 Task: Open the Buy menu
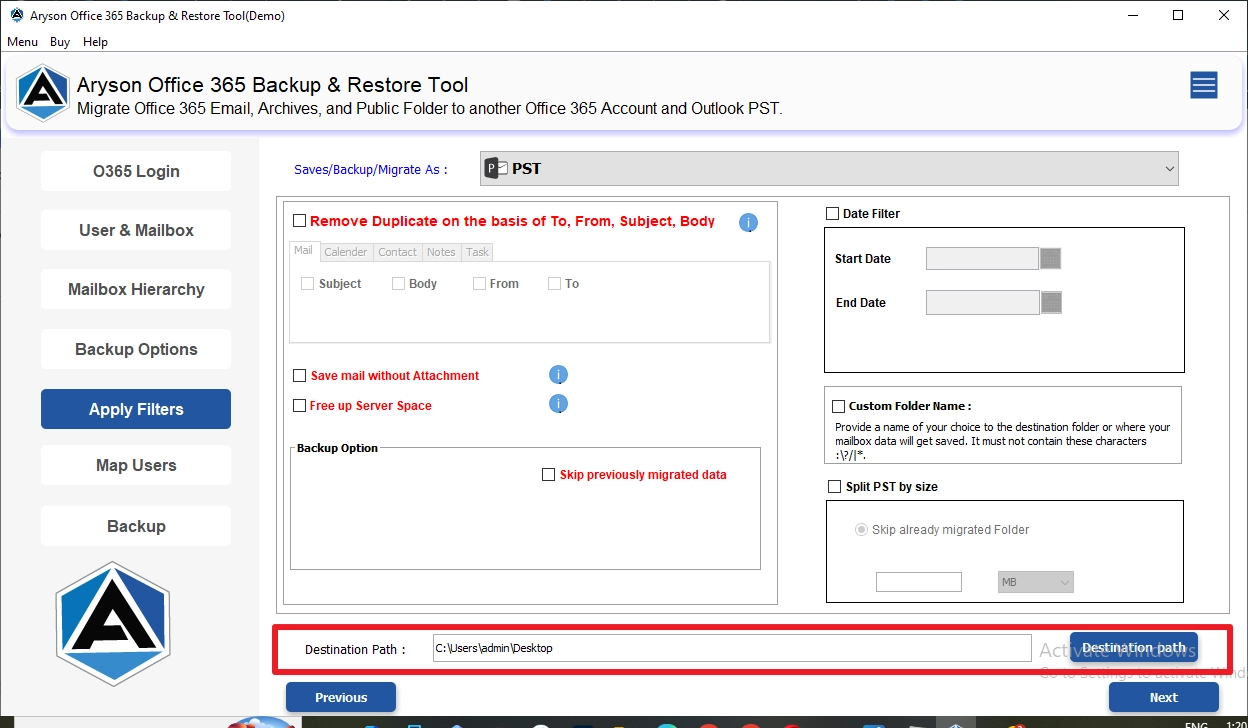(x=60, y=42)
